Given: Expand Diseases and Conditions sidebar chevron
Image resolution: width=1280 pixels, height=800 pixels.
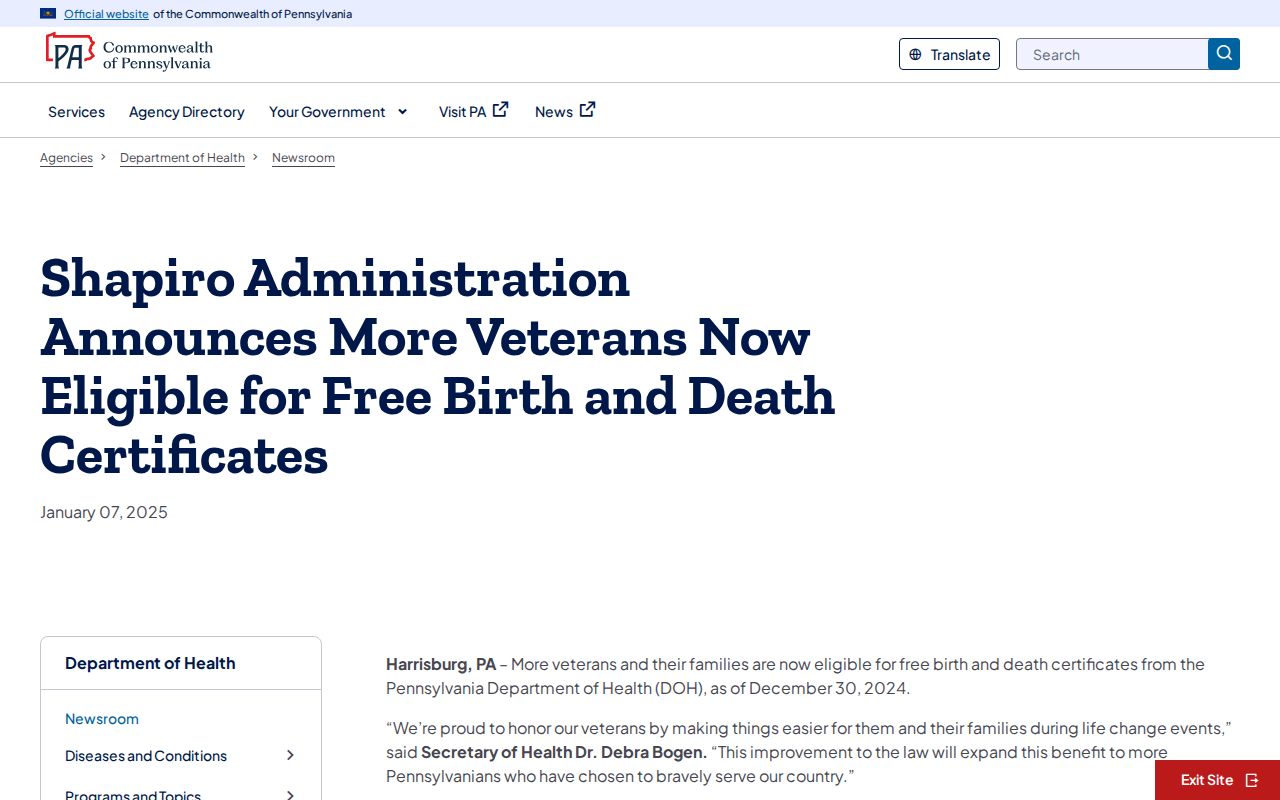Looking at the screenshot, I should pos(290,756).
